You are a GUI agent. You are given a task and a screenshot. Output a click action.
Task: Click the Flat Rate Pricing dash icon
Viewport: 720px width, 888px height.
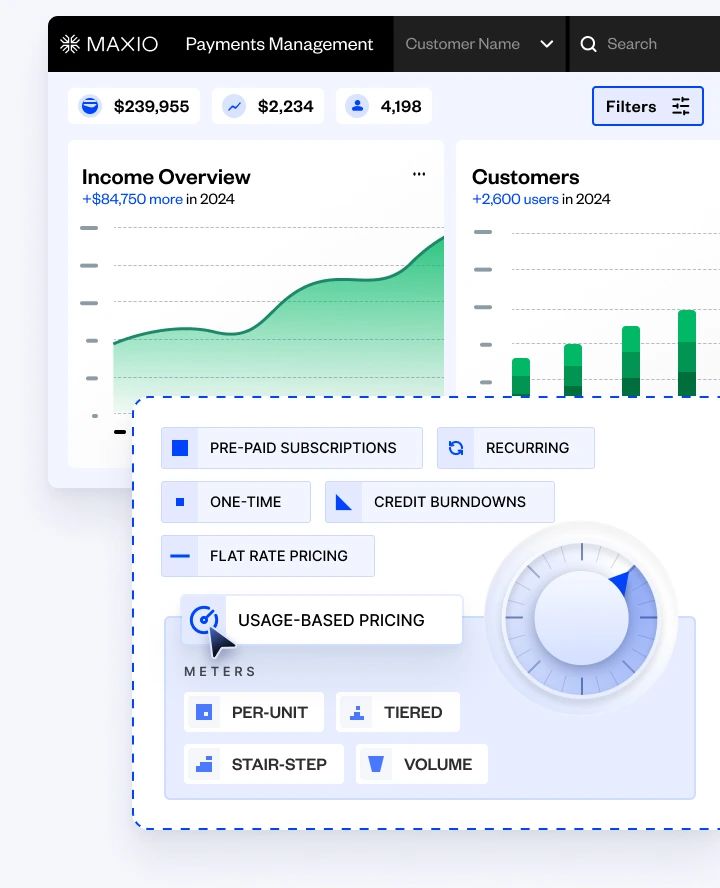(x=180, y=556)
